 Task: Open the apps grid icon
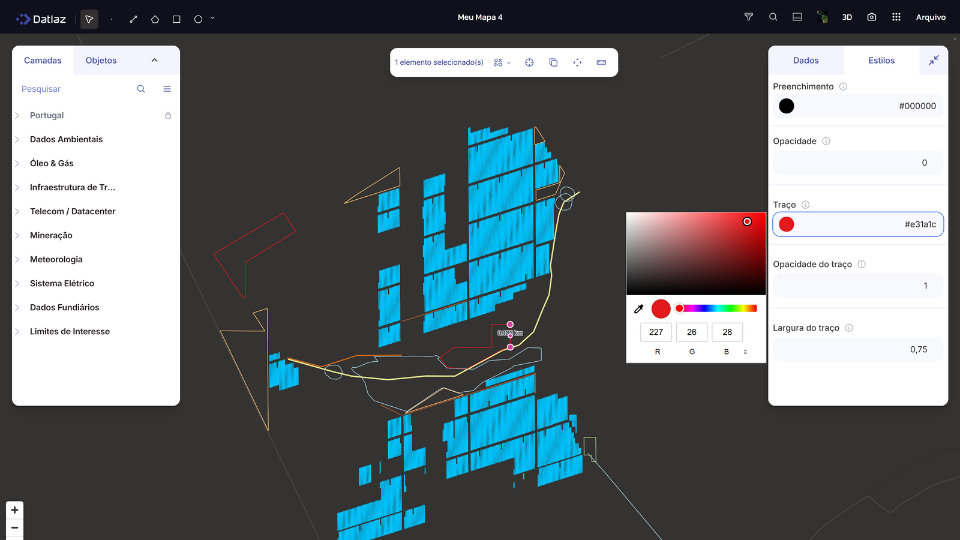click(x=896, y=17)
